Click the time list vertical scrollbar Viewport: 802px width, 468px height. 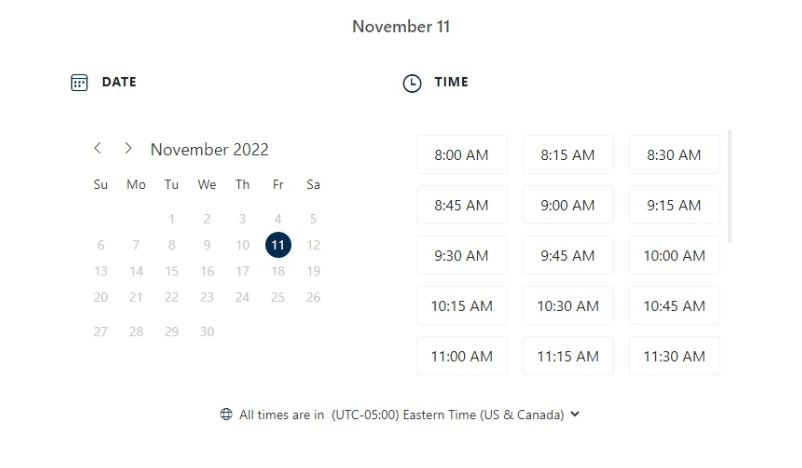click(729, 186)
